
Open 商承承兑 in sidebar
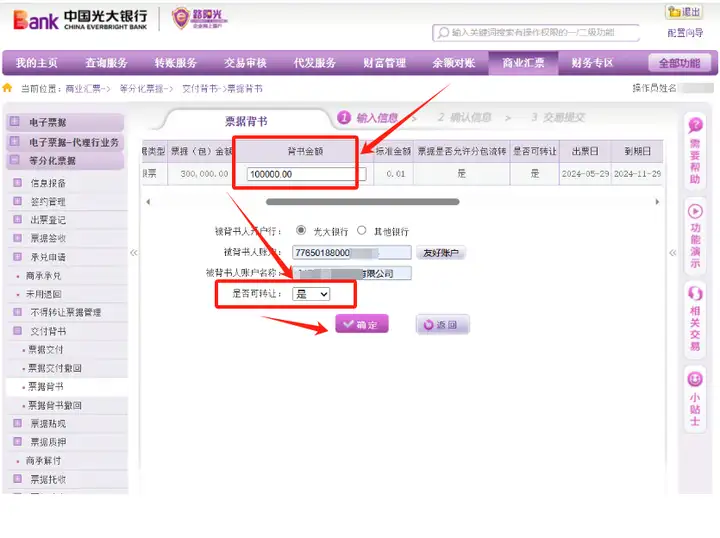pyautogui.click(x=44, y=275)
